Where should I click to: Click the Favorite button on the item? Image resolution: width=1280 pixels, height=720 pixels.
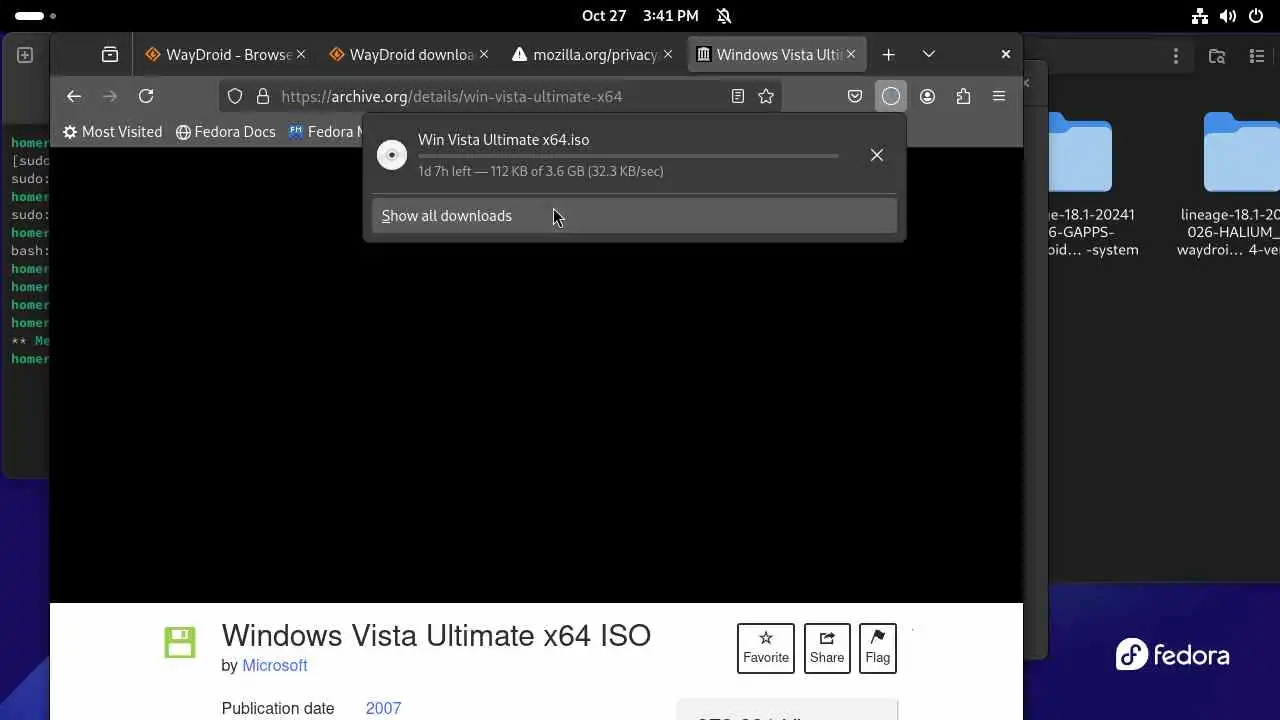tap(766, 648)
